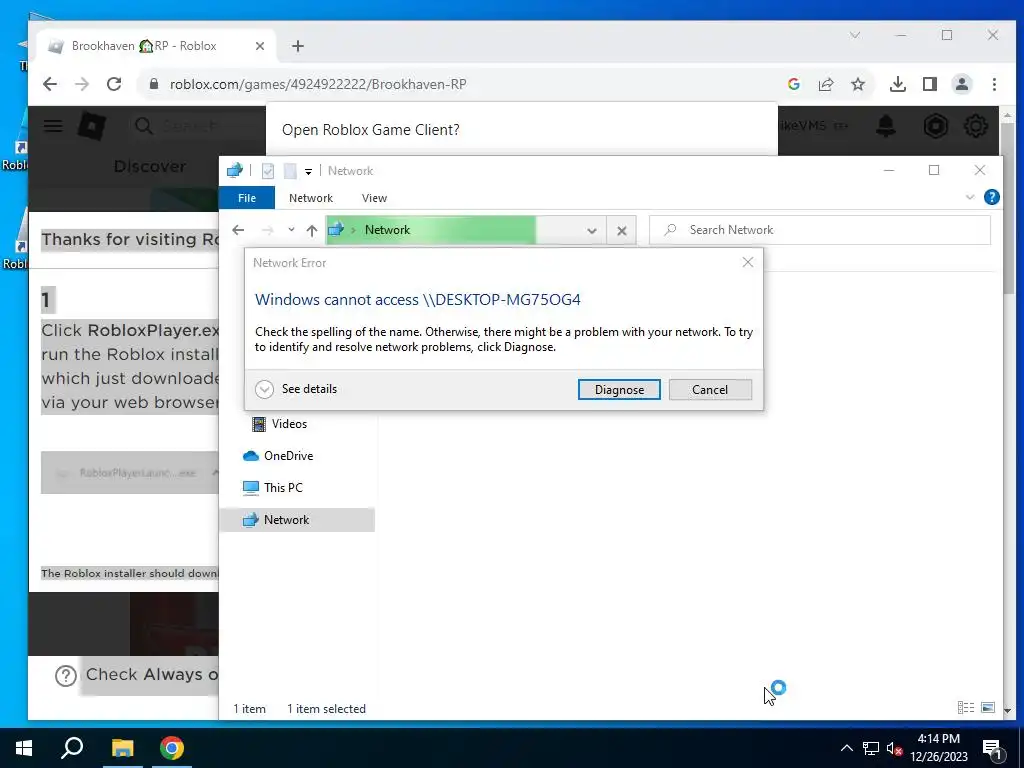Click Chrome in the taskbar
Image resolution: width=1024 pixels, height=768 pixels.
pyautogui.click(x=172, y=748)
